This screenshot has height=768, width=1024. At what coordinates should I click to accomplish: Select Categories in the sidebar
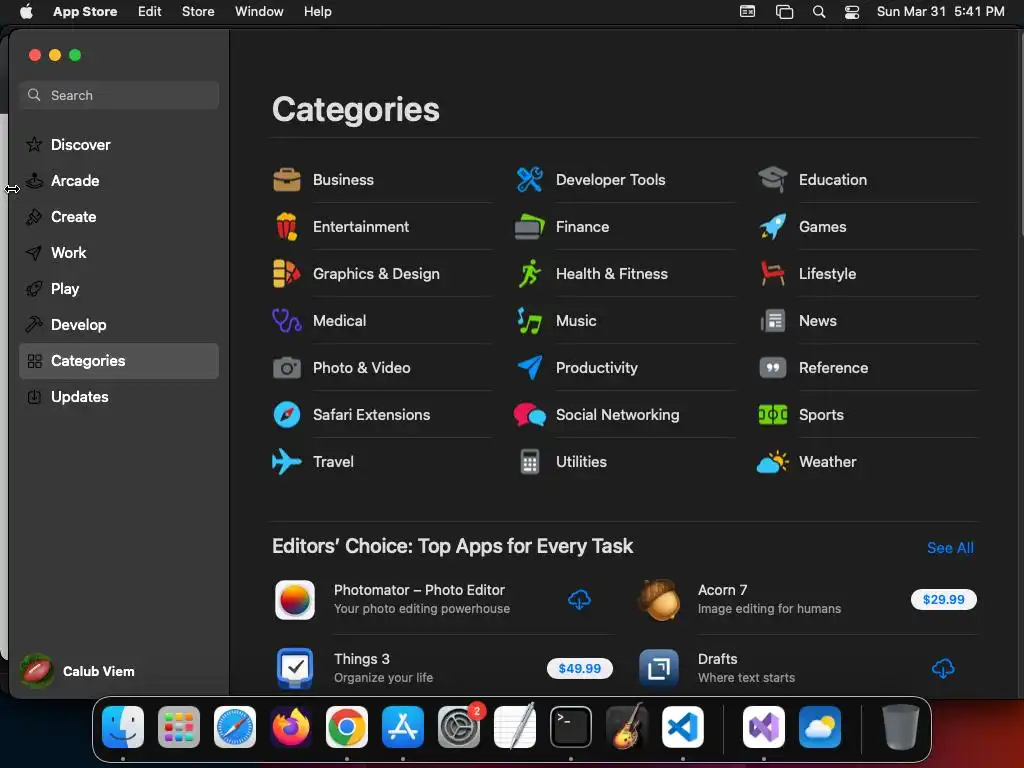coord(119,360)
